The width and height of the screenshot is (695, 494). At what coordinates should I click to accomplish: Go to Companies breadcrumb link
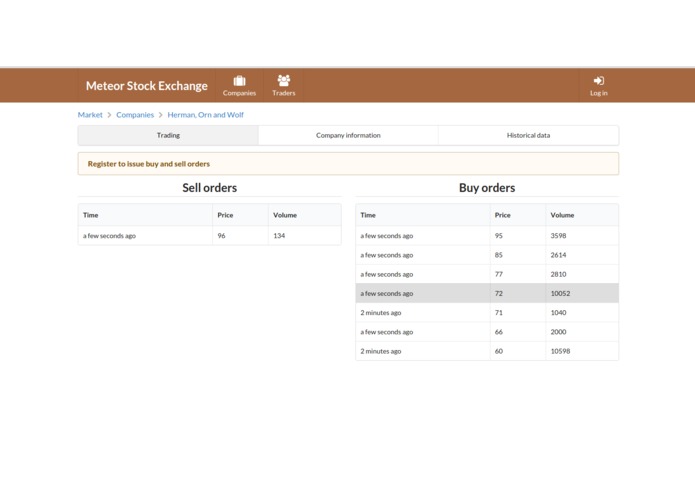(x=135, y=115)
